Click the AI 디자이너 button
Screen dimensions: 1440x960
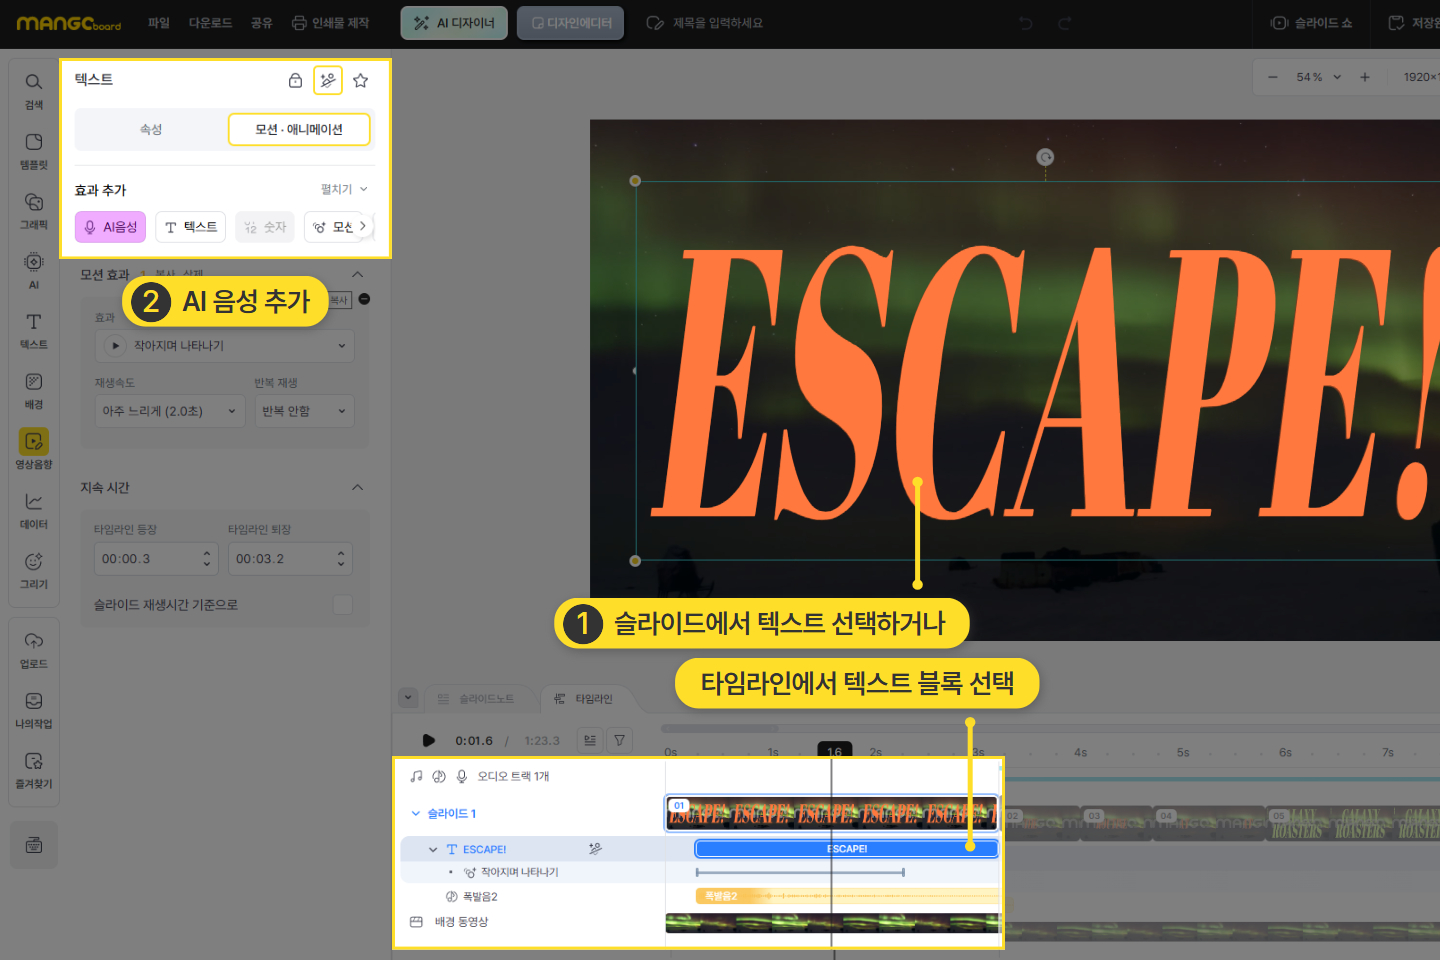454,23
